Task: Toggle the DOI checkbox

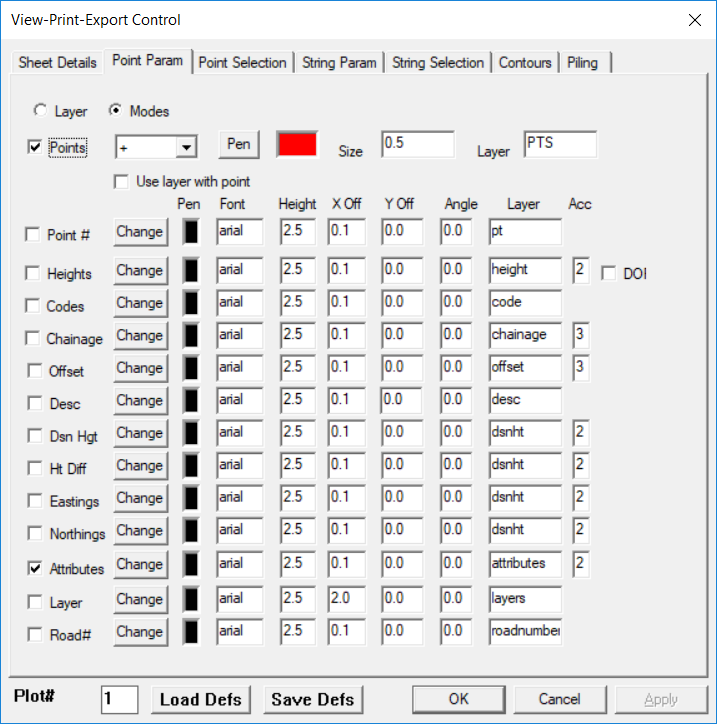Action: [608, 273]
